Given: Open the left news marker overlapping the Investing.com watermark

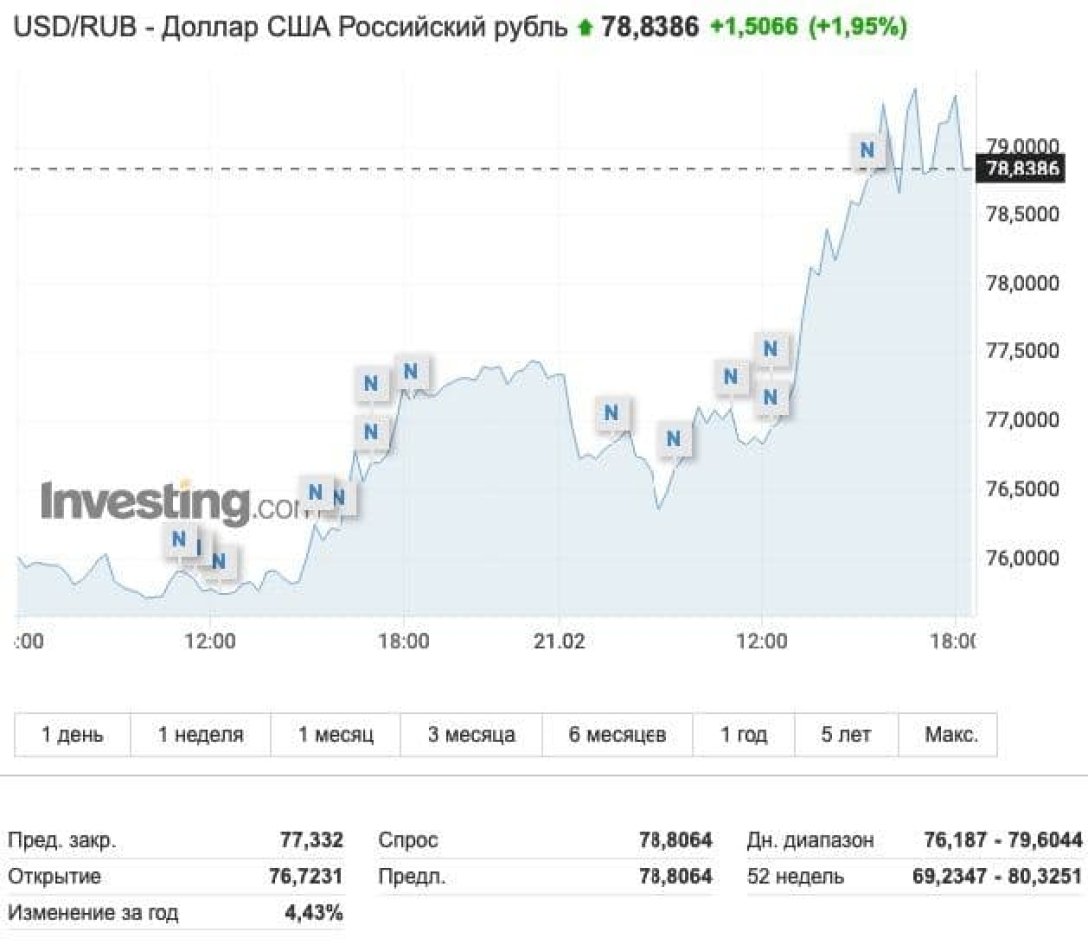Looking at the screenshot, I should [x=315, y=491].
